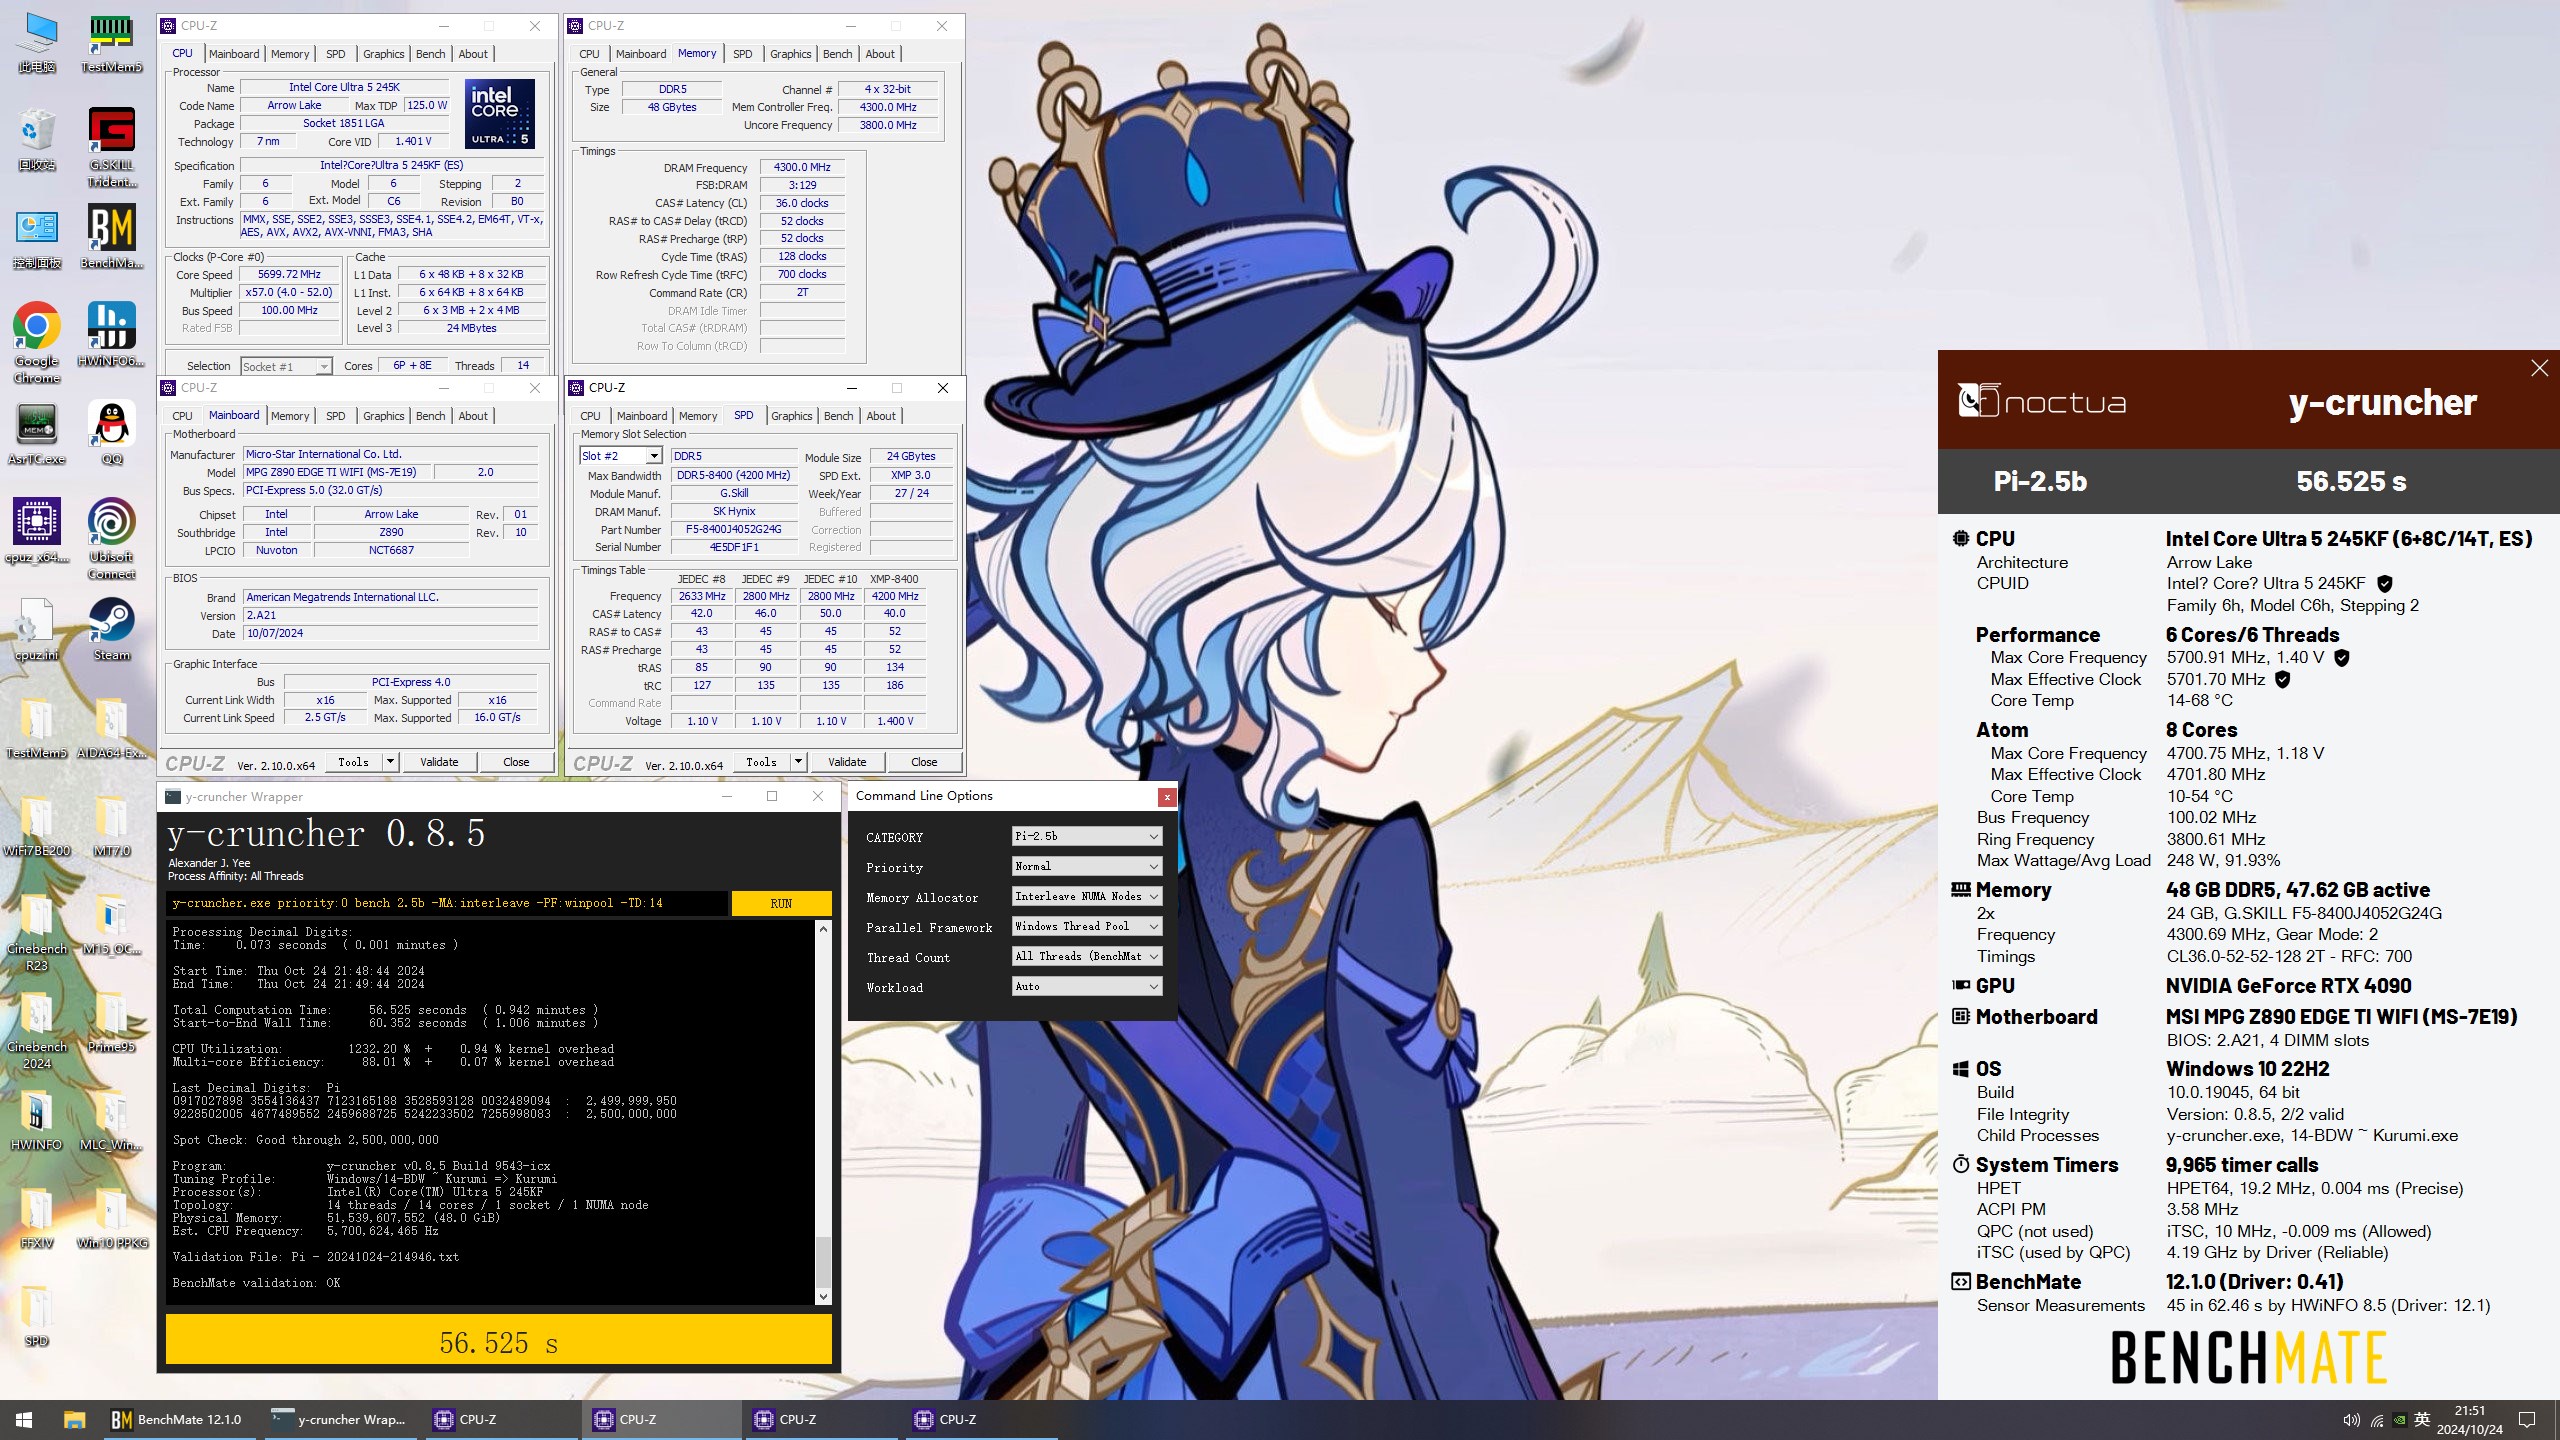The image size is (2560, 1440).
Task: Click the 英 input language indicator
Action: pyautogui.click(x=2422, y=1420)
